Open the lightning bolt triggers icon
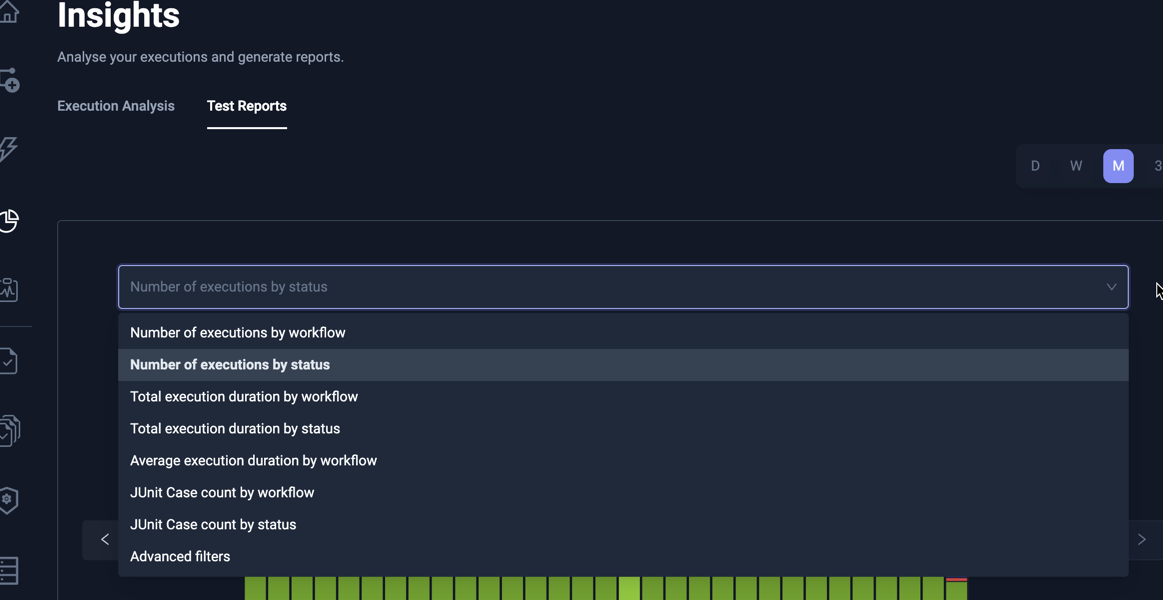The width and height of the screenshot is (1163, 600). tap(7, 149)
